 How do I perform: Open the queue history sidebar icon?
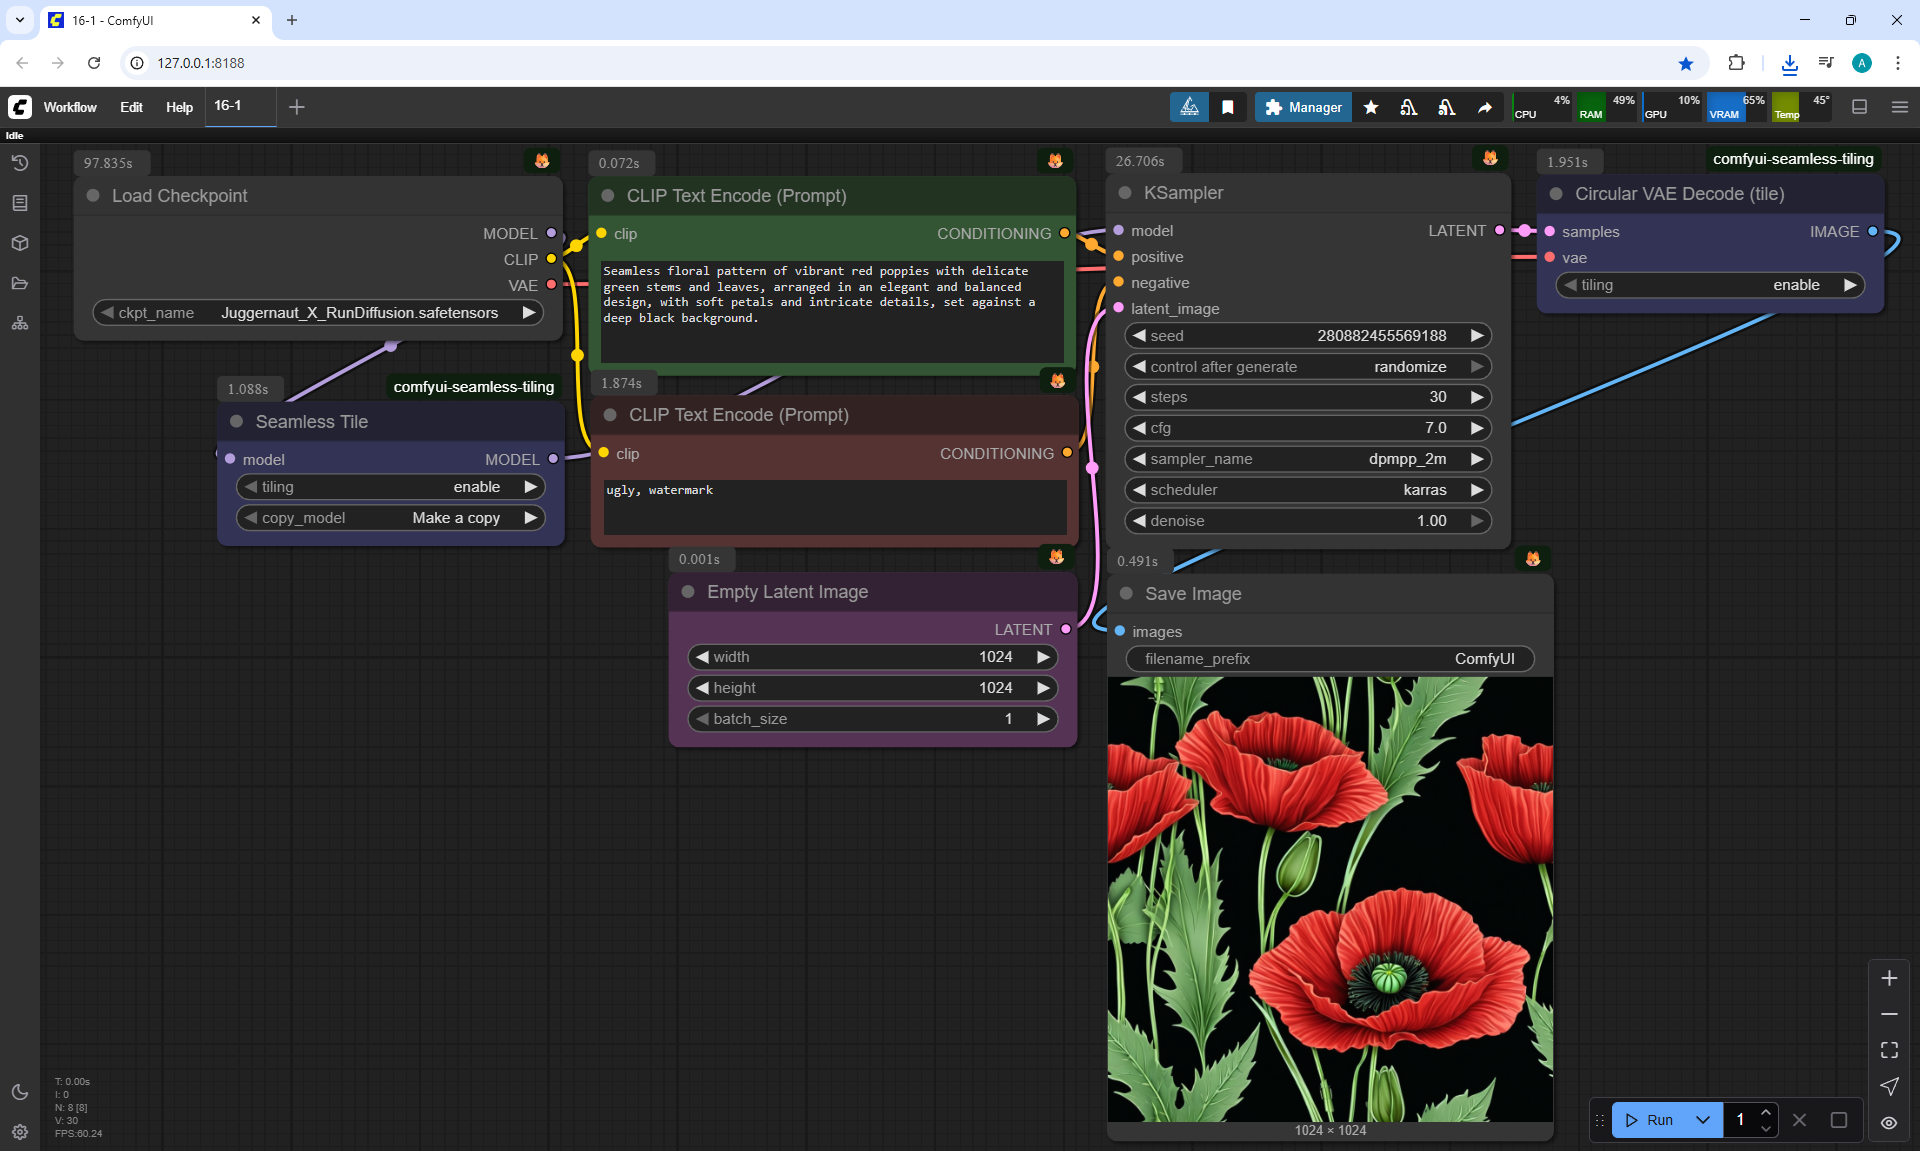(x=20, y=163)
